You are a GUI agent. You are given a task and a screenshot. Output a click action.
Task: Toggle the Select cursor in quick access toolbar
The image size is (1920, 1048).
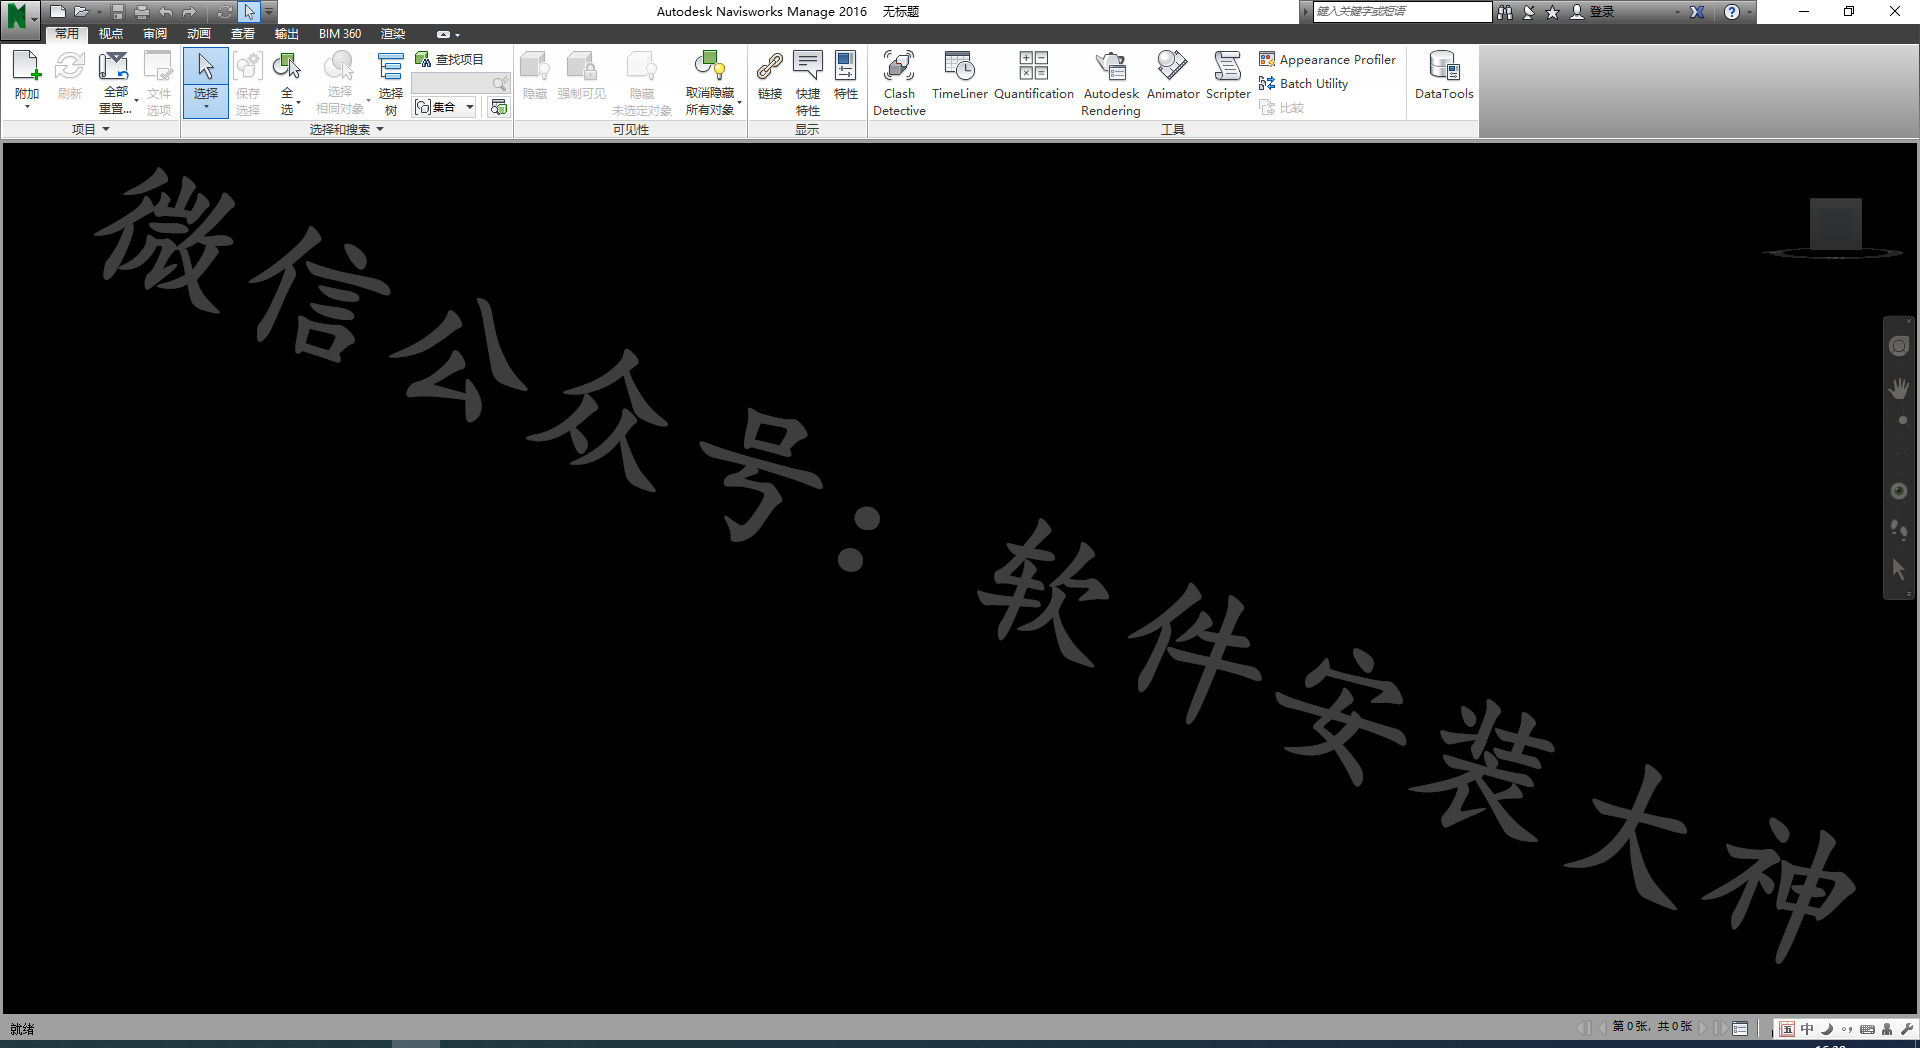(x=249, y=12)
